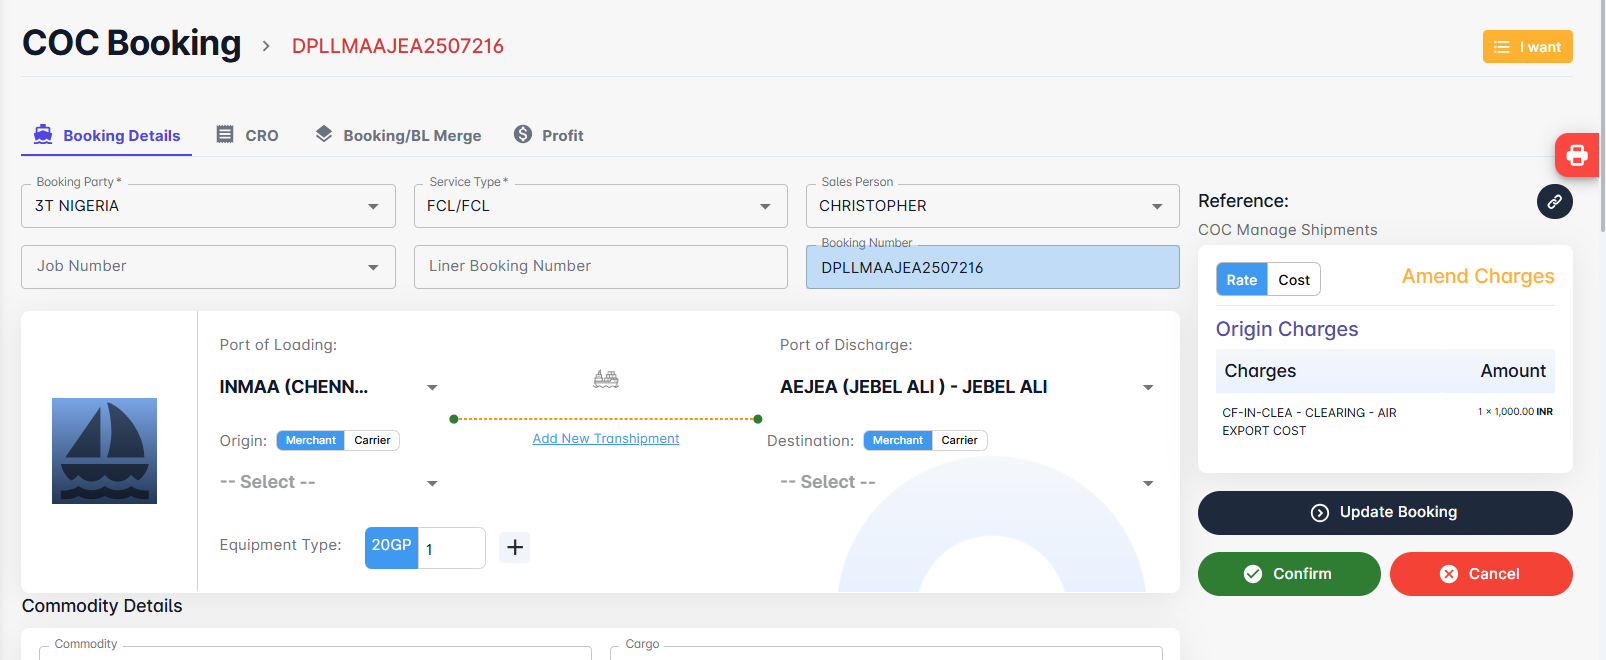Expand the Booking Party dropdown
The height and width of the screenshot is (660, 1606).
373,206
